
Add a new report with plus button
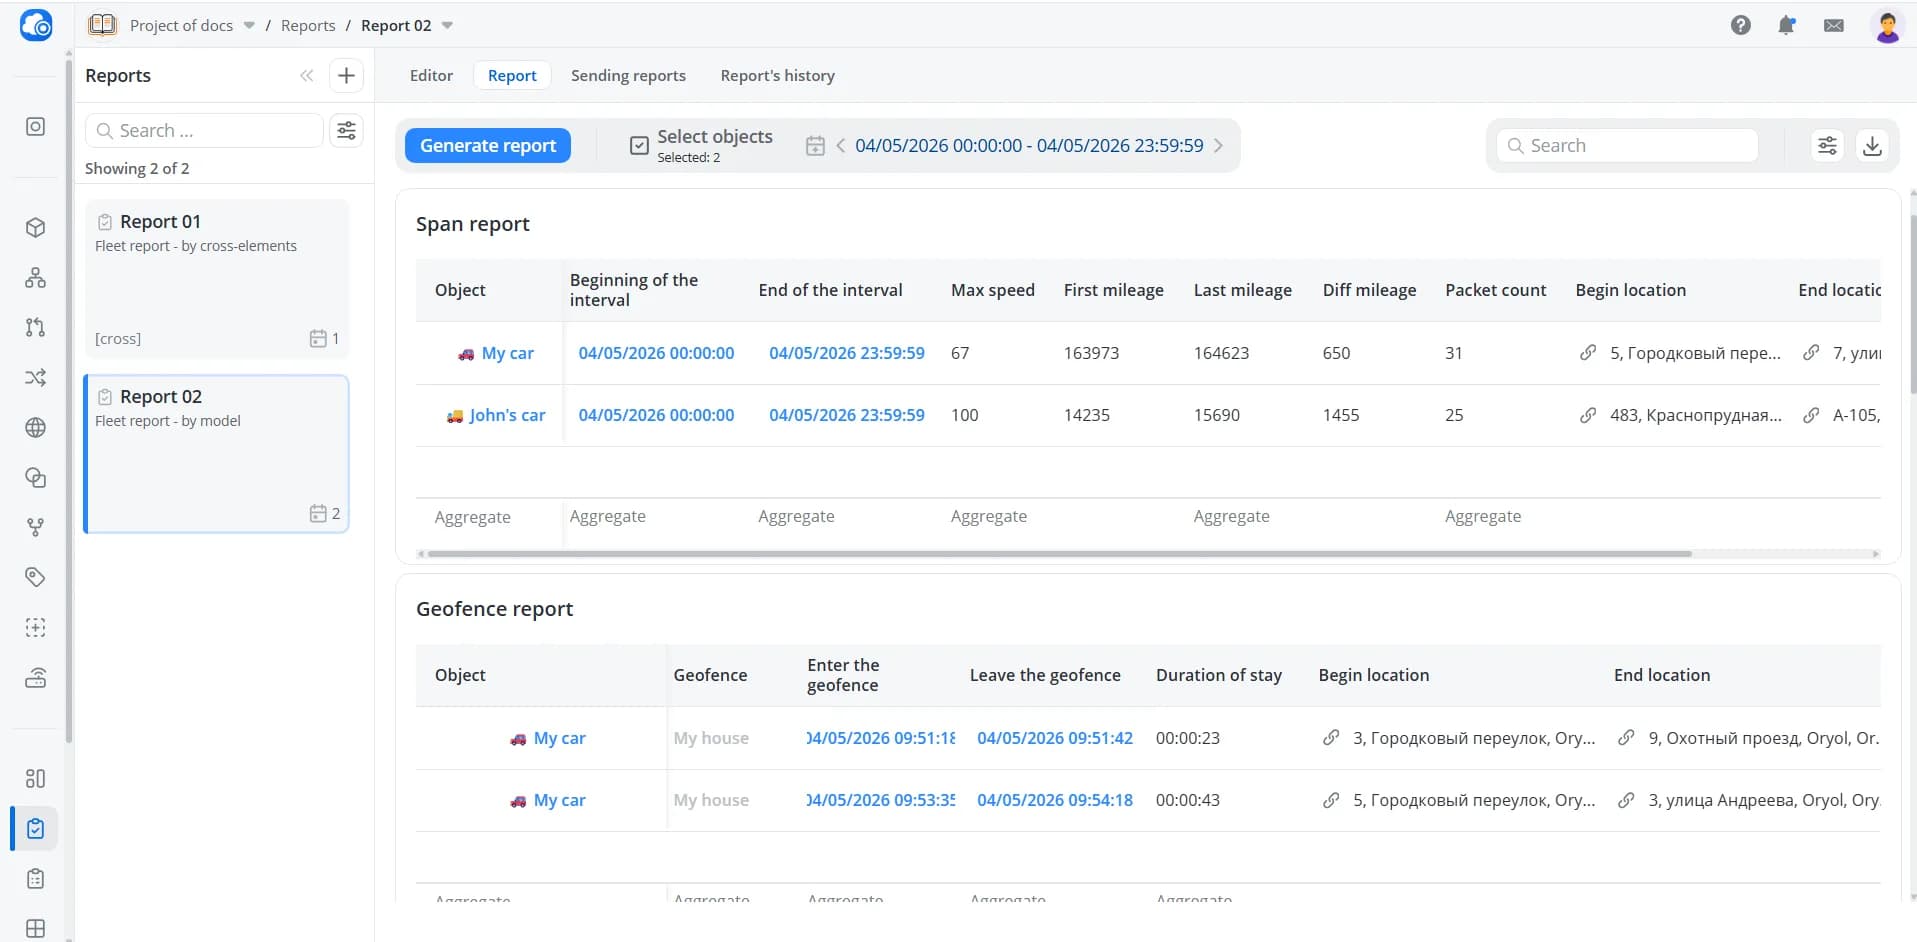pos(346,75)
